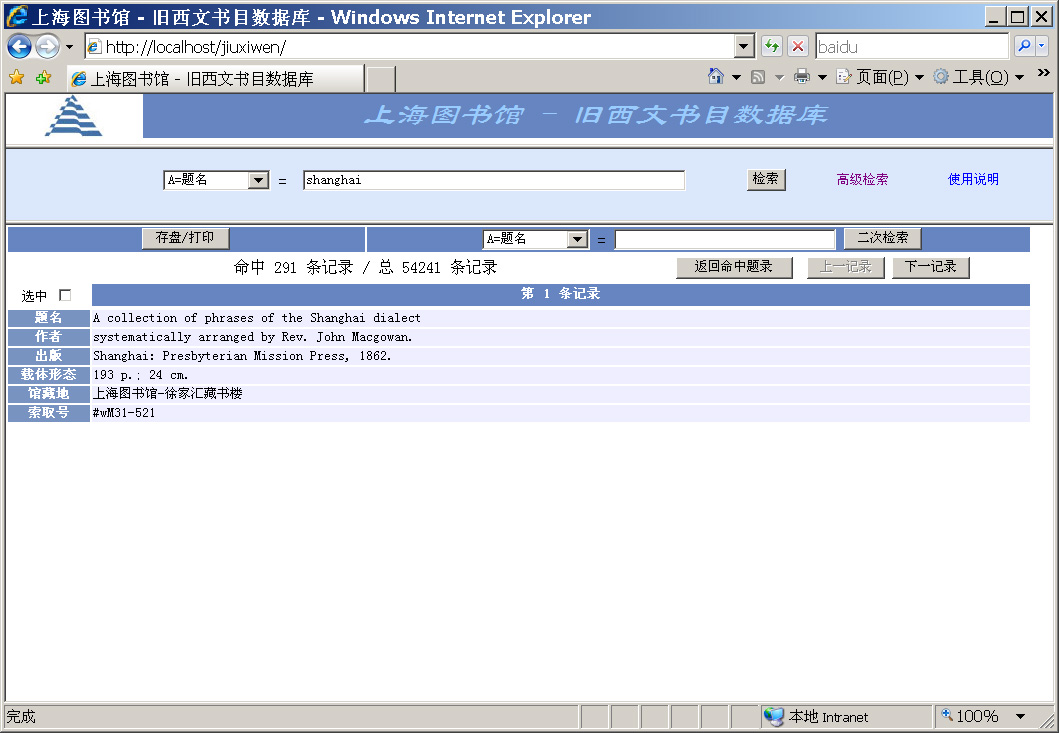This screenshot has height=733, width=1059.
Task: Click the author text 'systematically arranged by Rev. John Macgowan.'
Action: 253,336
